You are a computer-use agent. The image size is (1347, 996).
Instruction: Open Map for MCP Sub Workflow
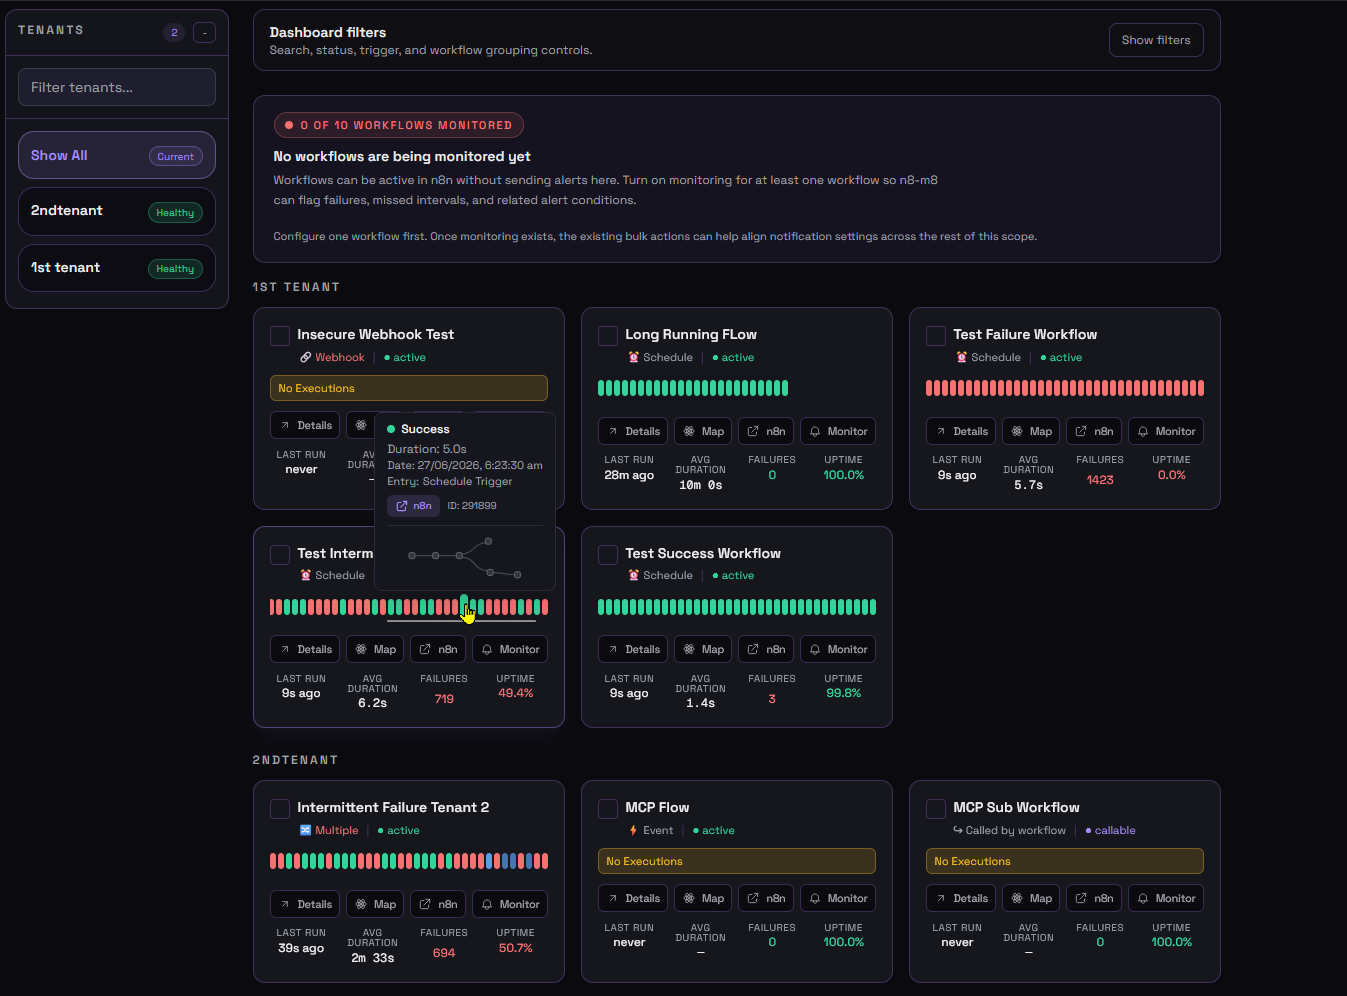pos(1031,898)
